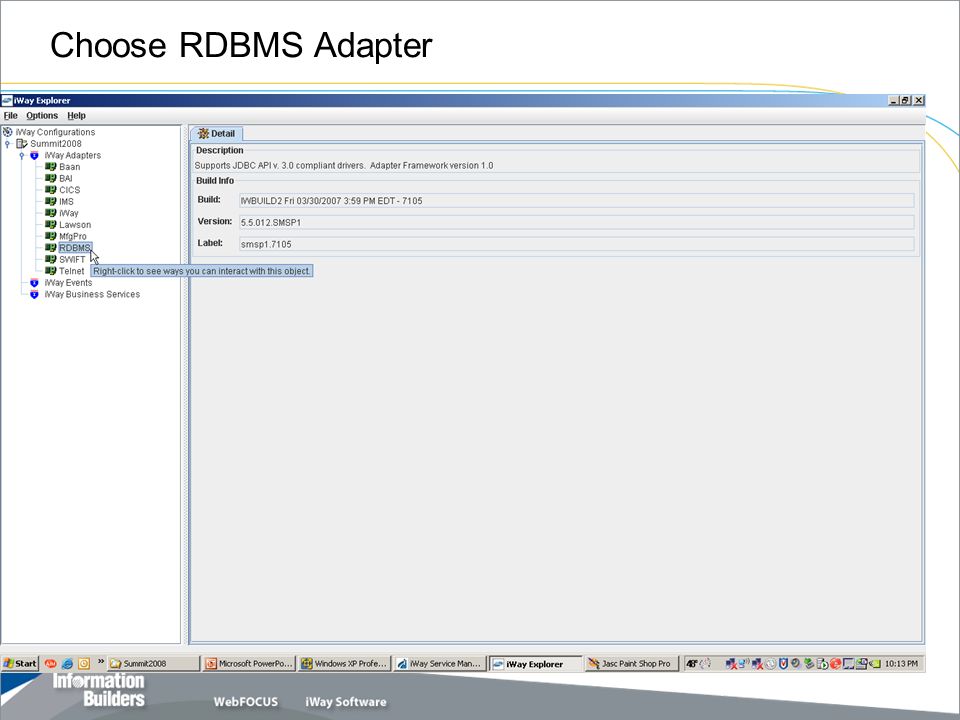Click the Version field 5.5.012.SMSP1
The image size is (960, 720).
(x=576, y=222)
